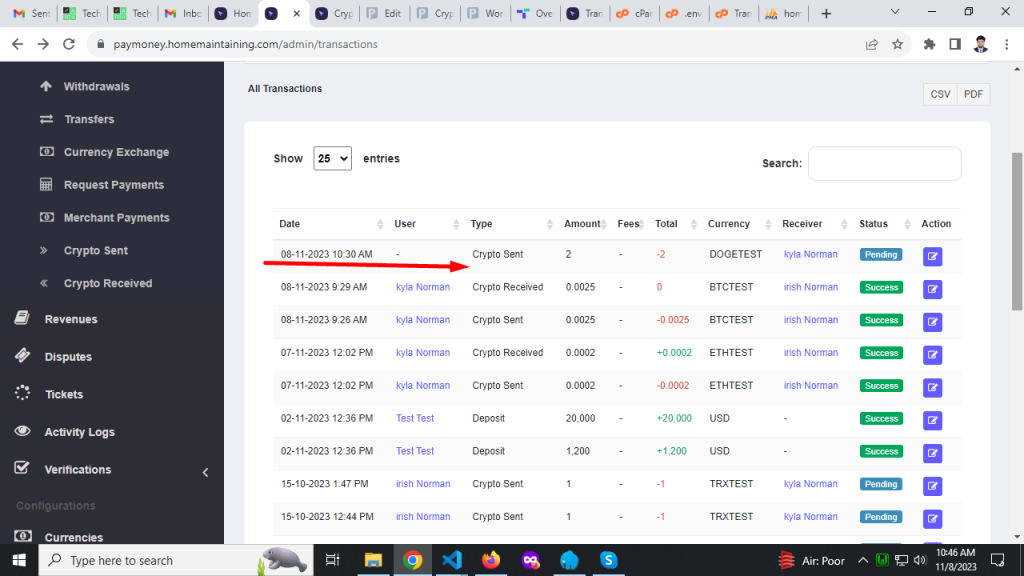Viewport: 1024px width, 576px height.
Task: Open the Show entries dropdown
Action: point(332,158)
